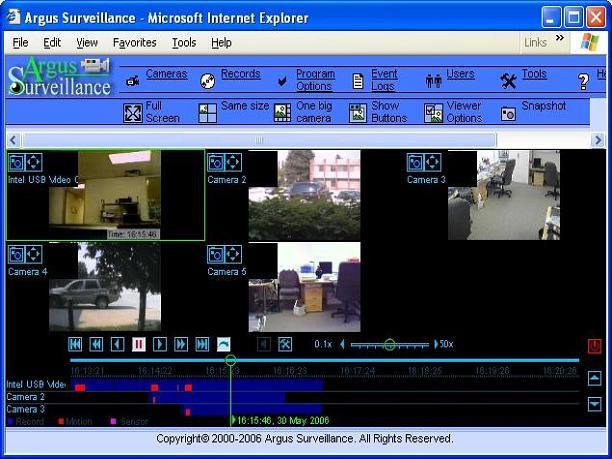
Task: Take snapshot of Camera 4
Action: 16,254
